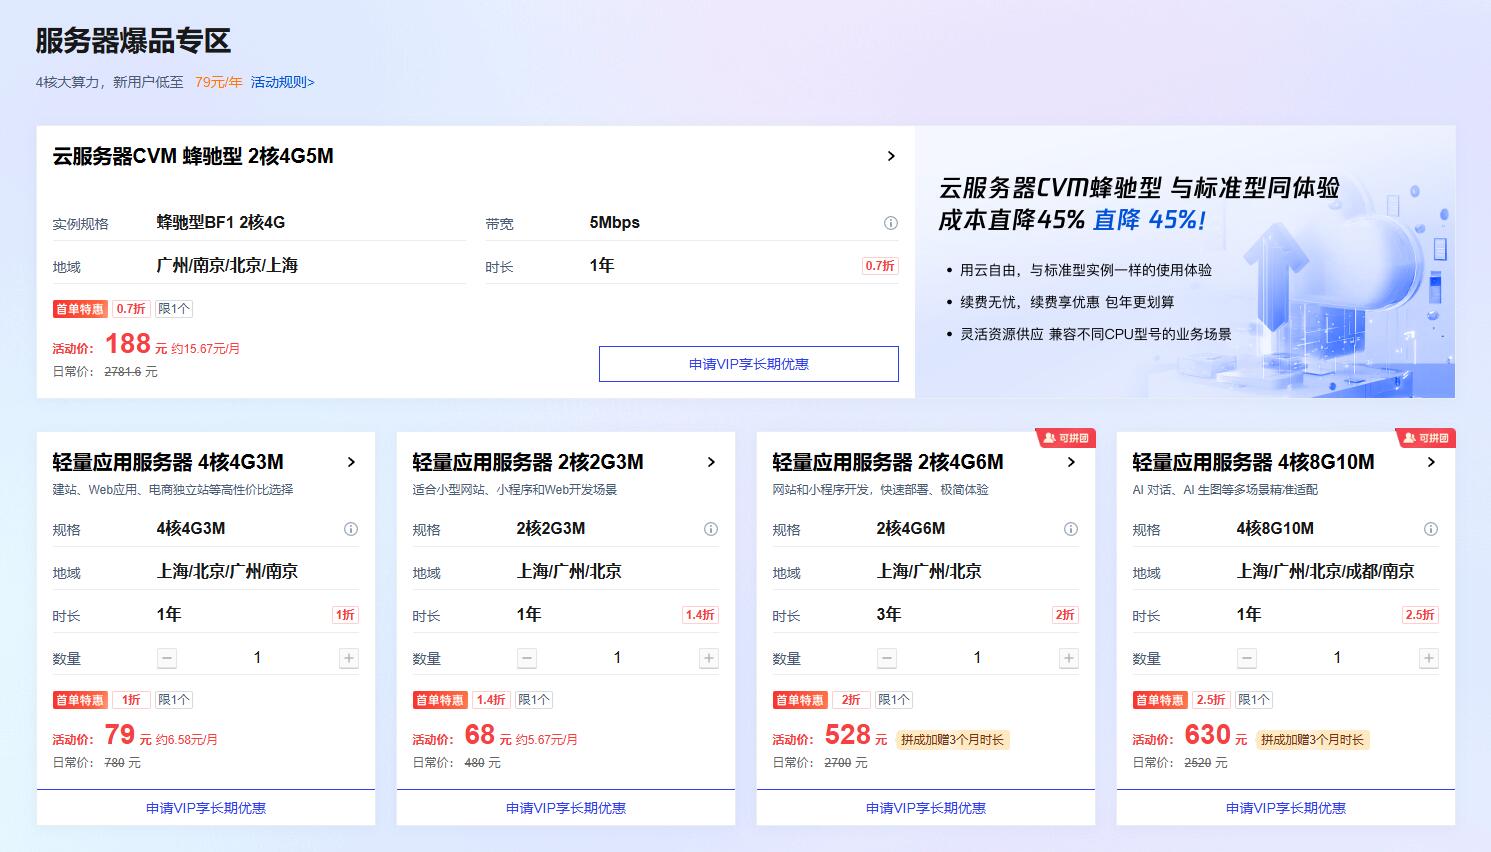Click 申请VIP享长期优惠 on CVM card

tap(748, 364)
